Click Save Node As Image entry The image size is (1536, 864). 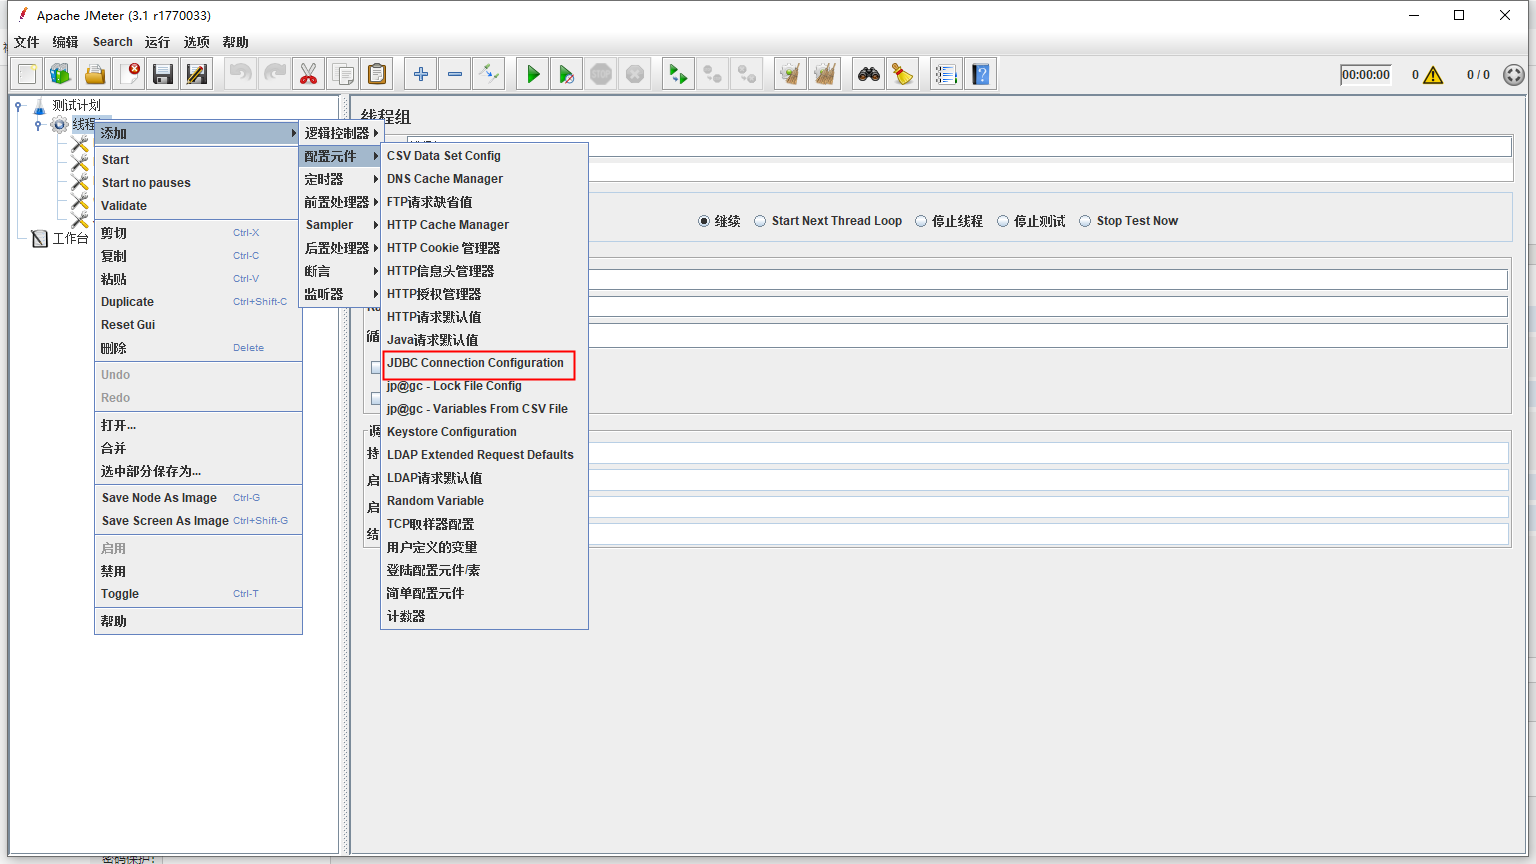198,498
